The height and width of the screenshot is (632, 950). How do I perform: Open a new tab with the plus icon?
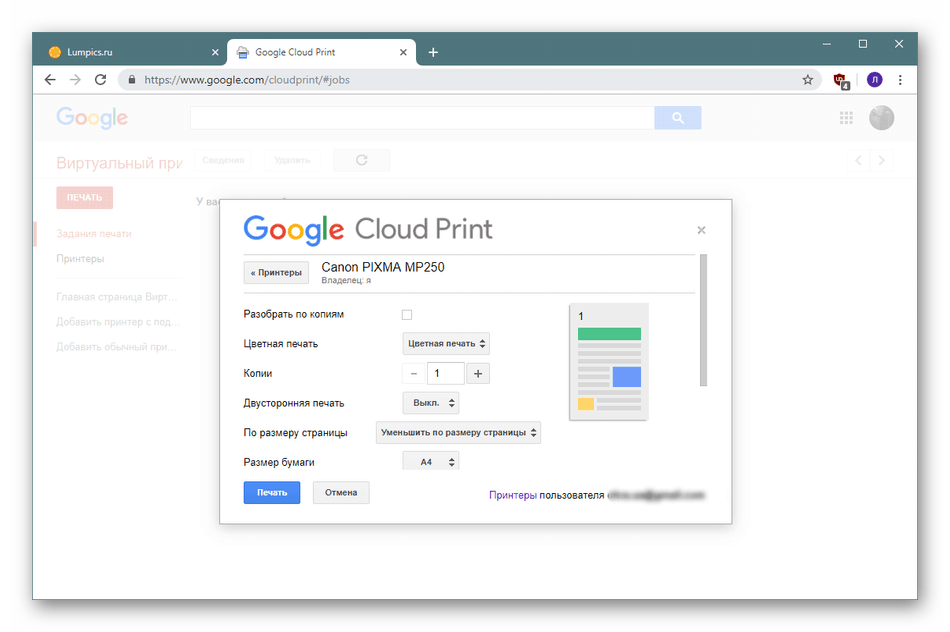(433, 52)
